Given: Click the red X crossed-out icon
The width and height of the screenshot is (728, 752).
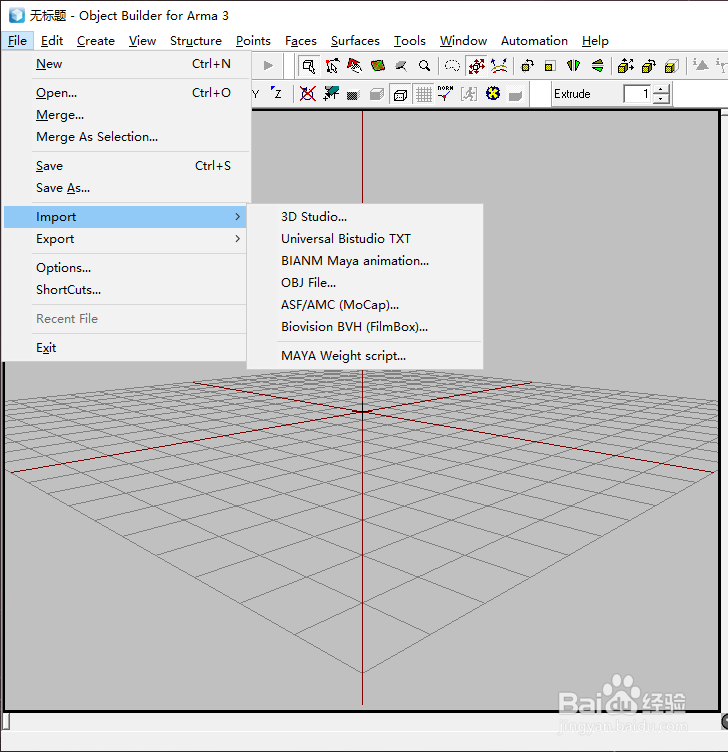Looking at the screenshot, I should click(307, 94).
